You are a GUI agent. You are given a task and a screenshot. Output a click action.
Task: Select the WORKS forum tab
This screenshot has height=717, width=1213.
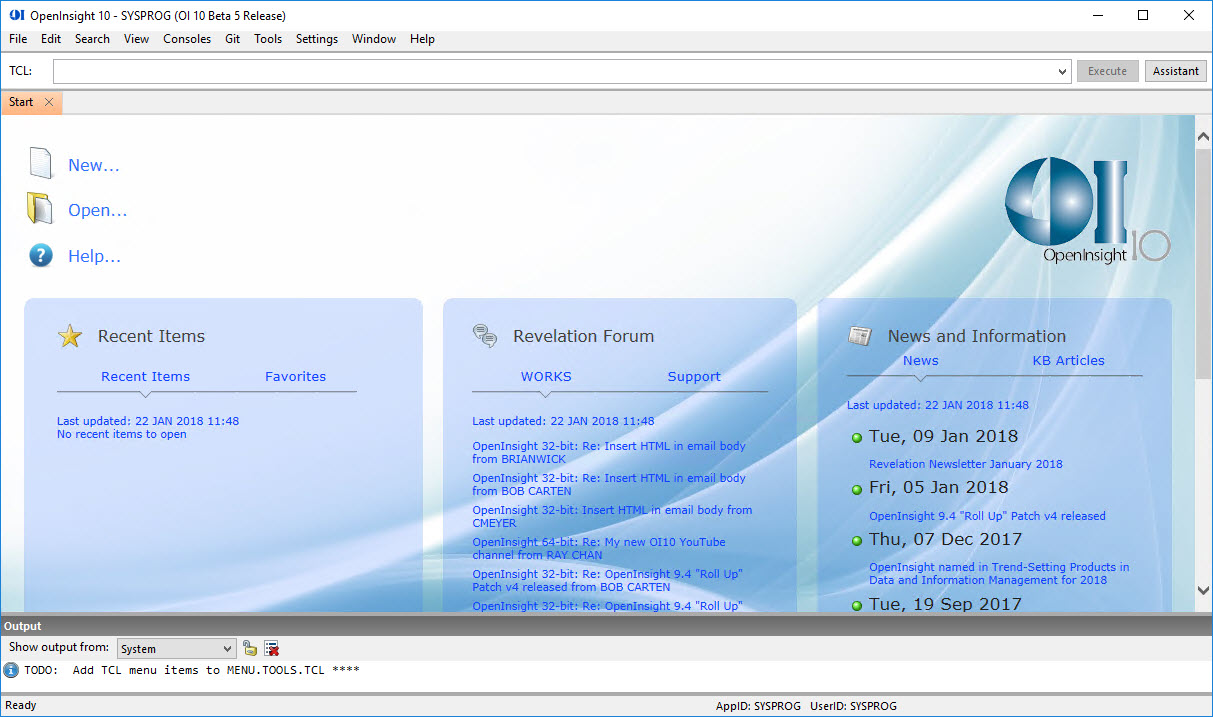[546, 377]
